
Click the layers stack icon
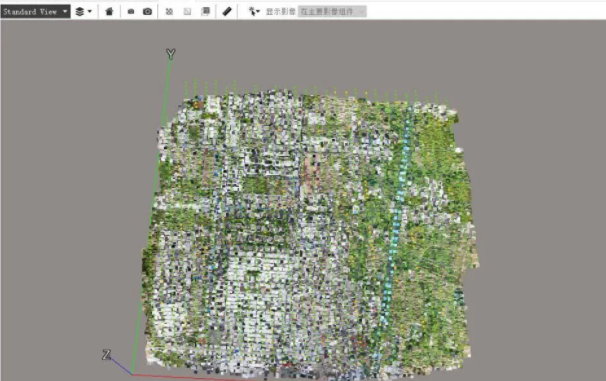(80, 12)
